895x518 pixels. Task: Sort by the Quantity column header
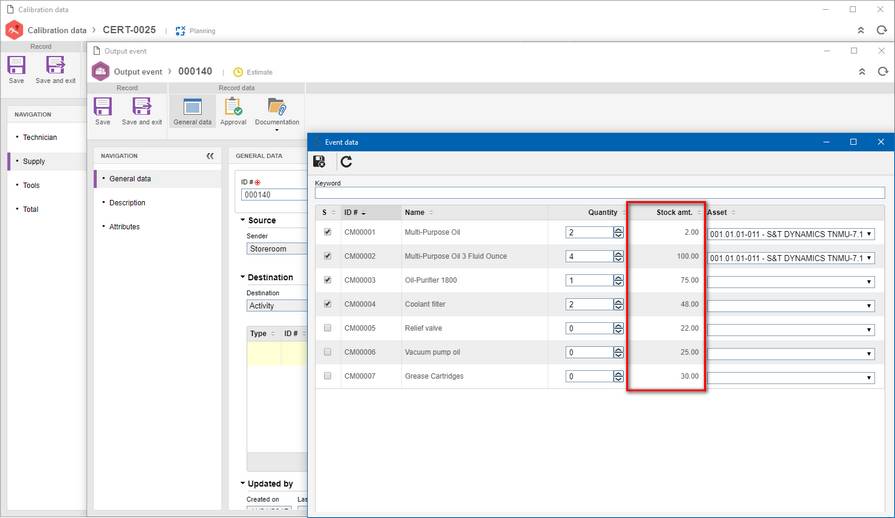tap(587, 212)
